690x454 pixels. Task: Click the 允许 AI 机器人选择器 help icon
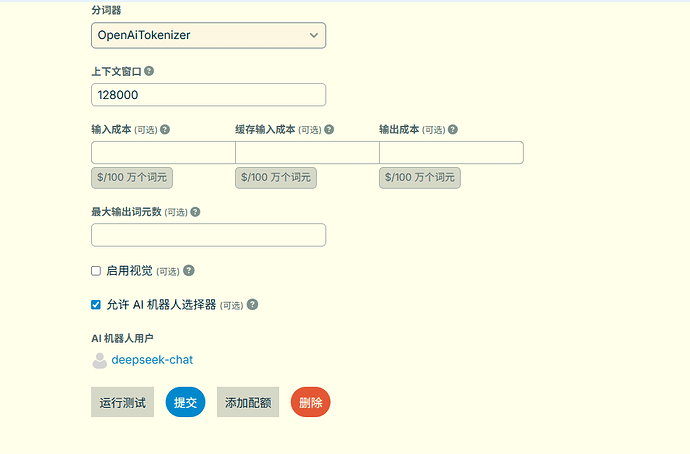[x=252, y=304]
